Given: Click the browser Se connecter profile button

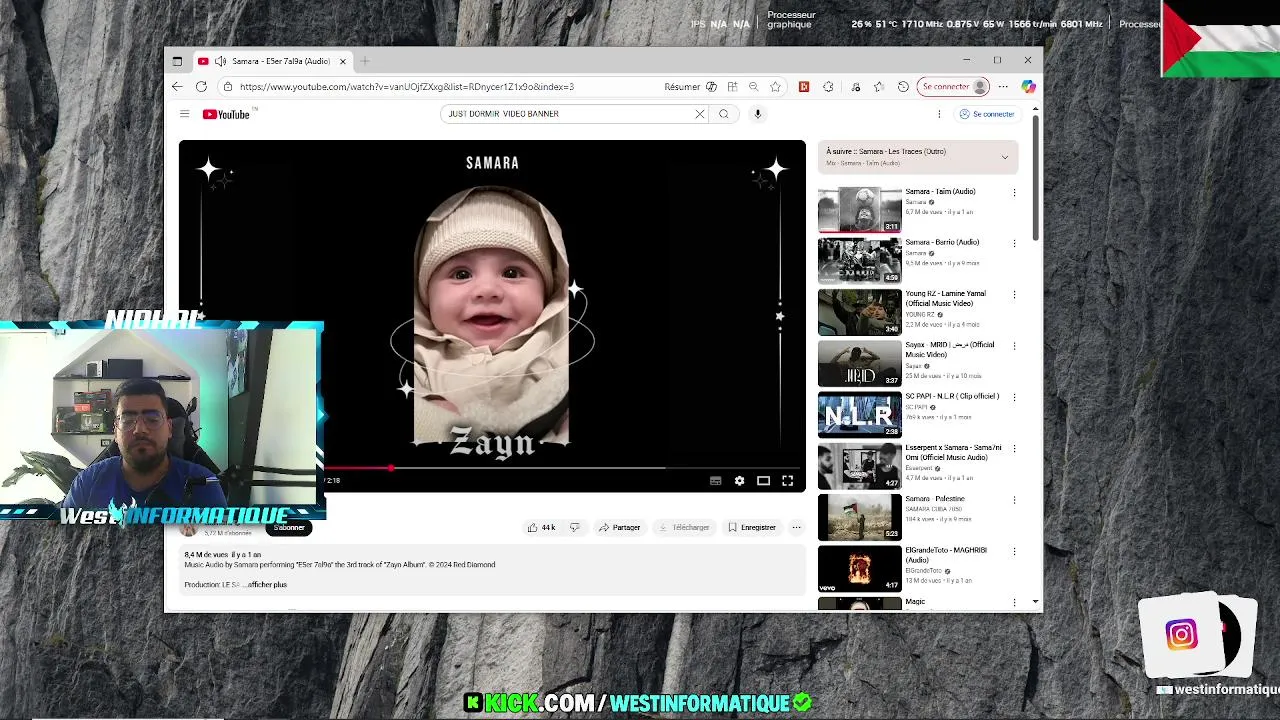Looking at the screenshot, I should [954, 87].
